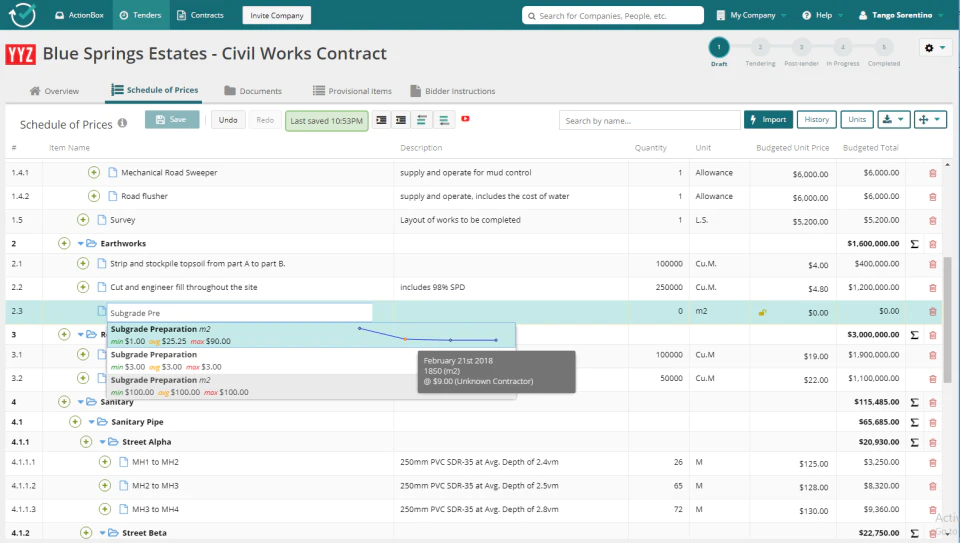The width and height of the screenshot is (960, 543).
Task: Click the Schedule of Prices info icon
Action: point(122,123)
